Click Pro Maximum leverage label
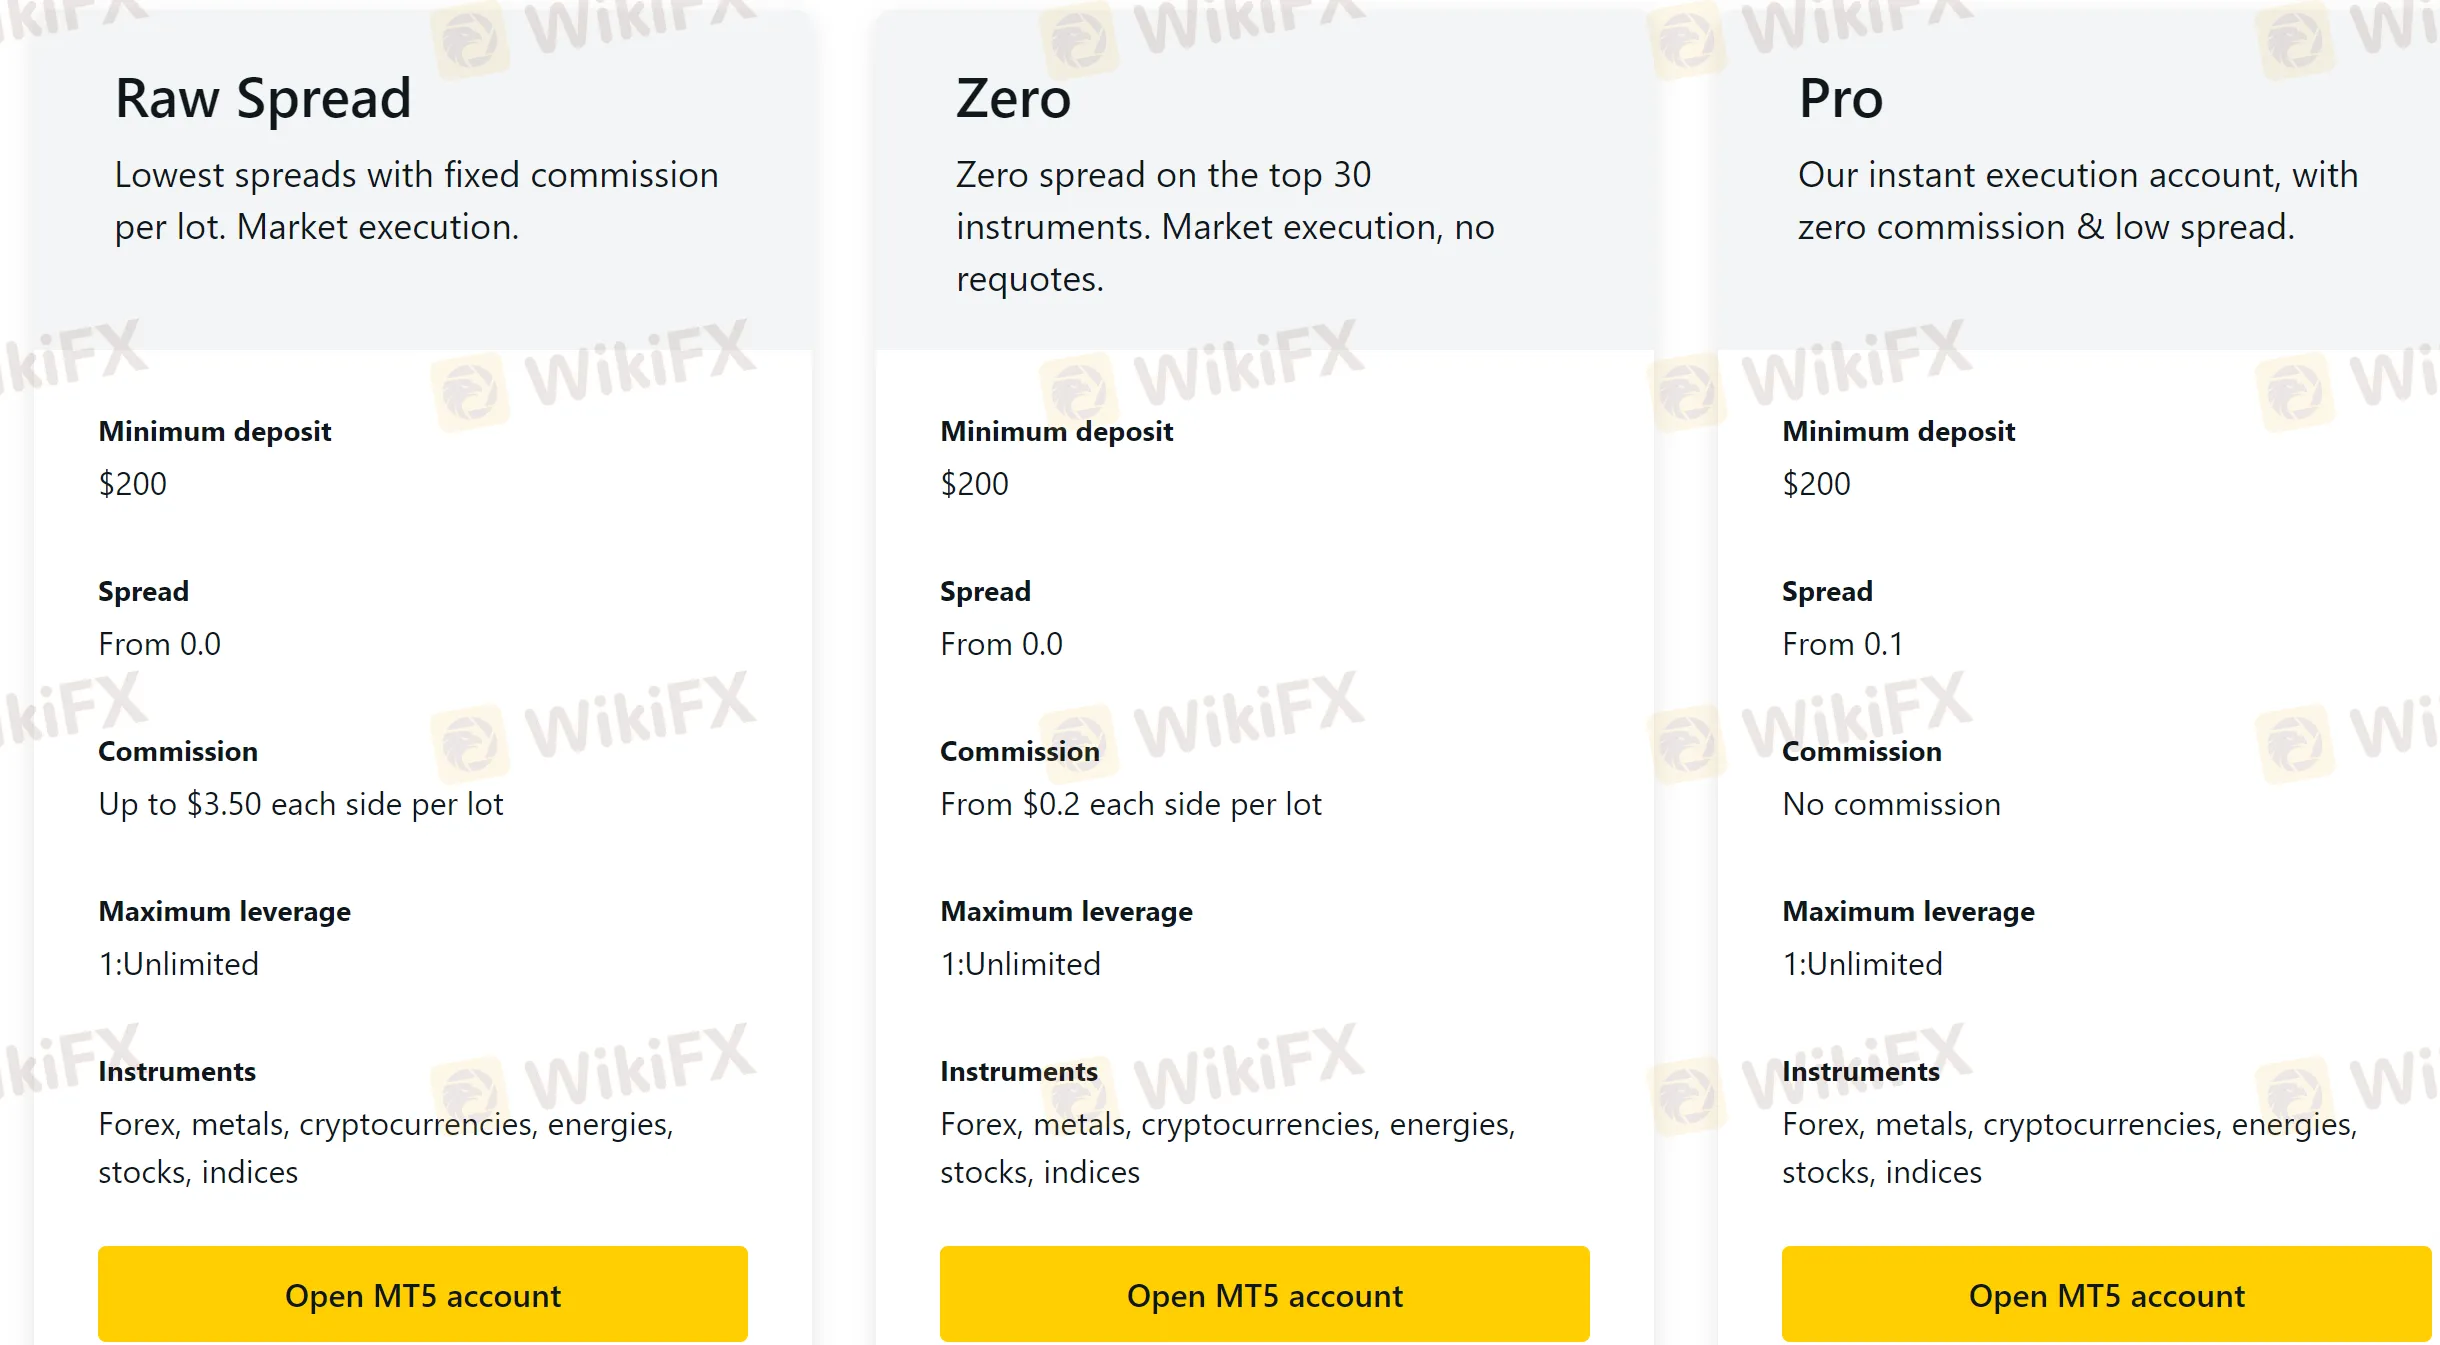 (1908, 911)
